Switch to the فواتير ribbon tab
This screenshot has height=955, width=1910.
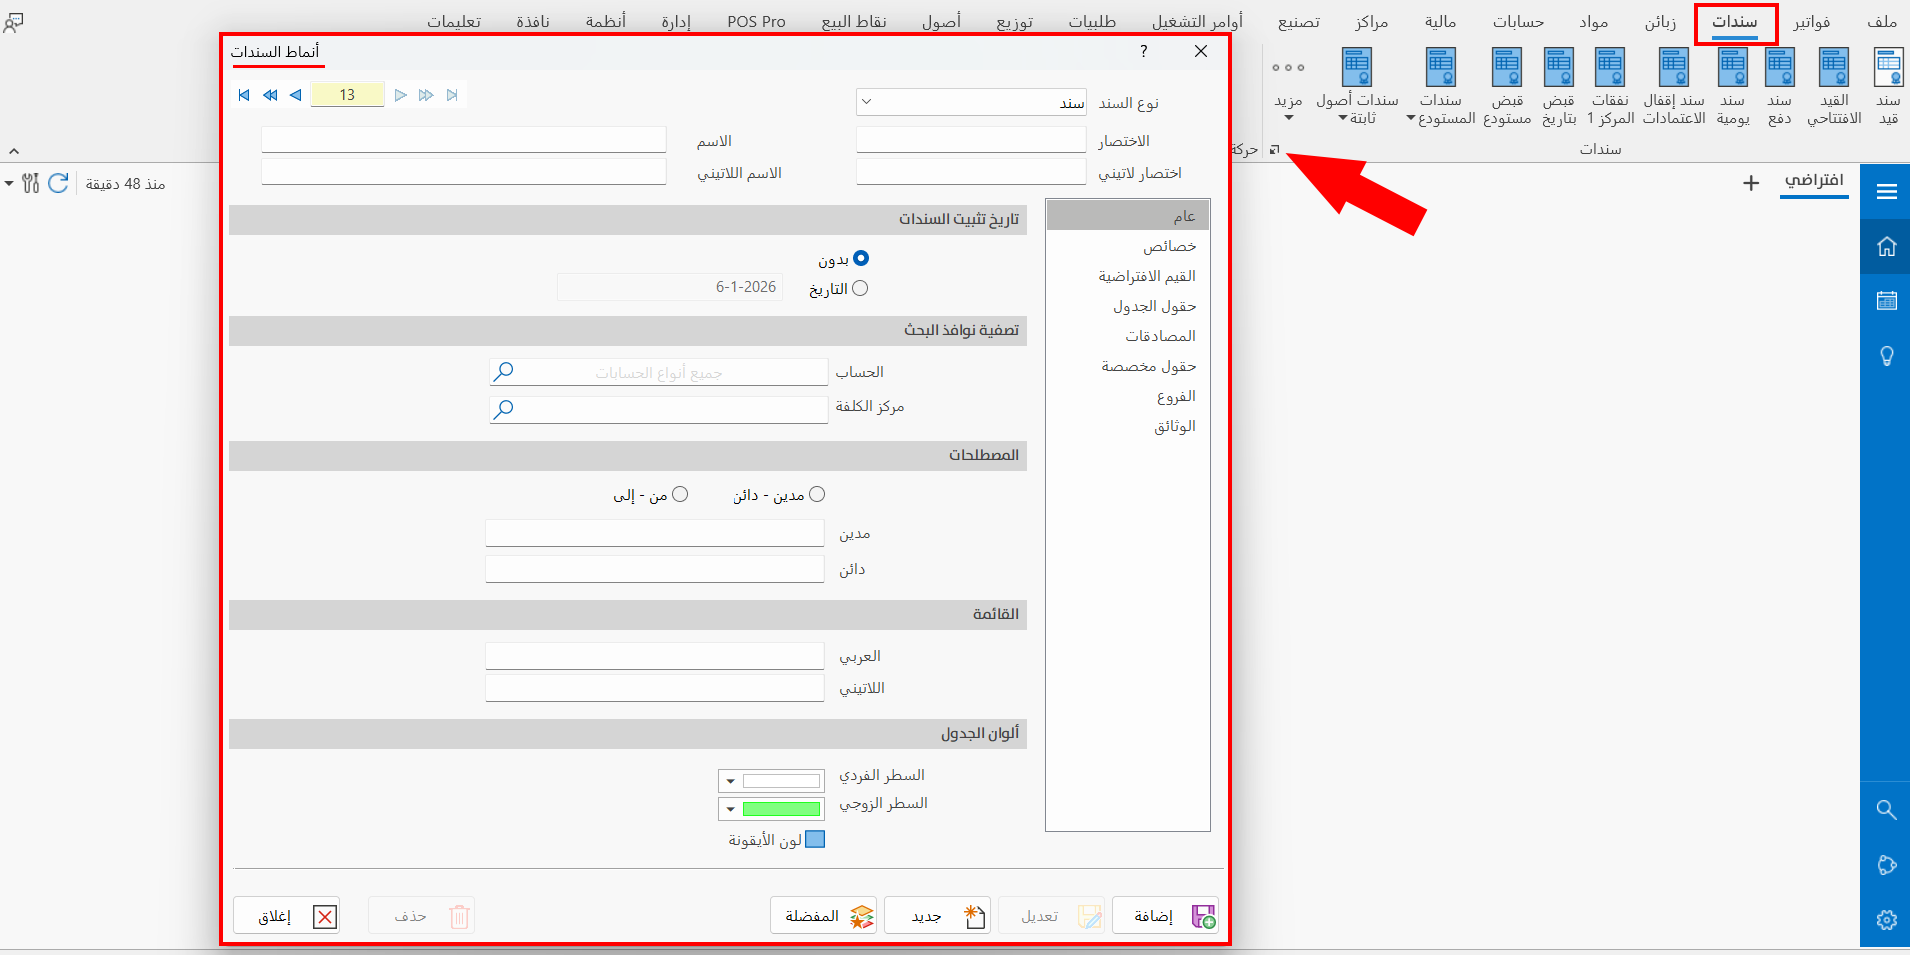[1812, 22]
